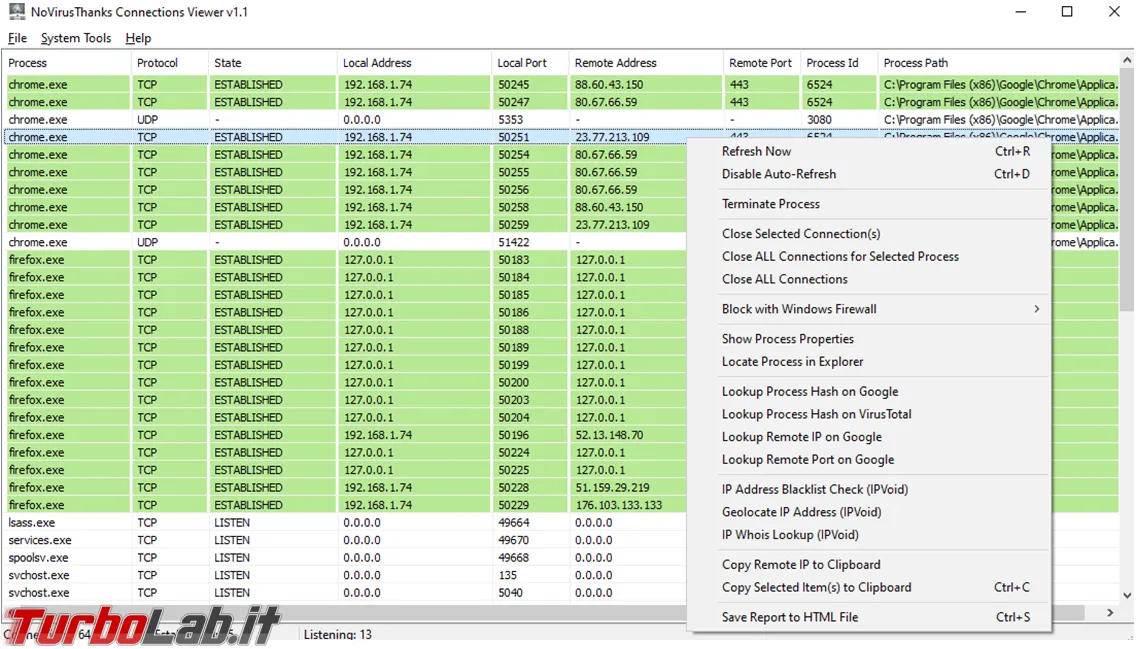1136x649 pixels.
Task: Choose Lookup Remote Port on Google
Action: (x=868, y=460)
